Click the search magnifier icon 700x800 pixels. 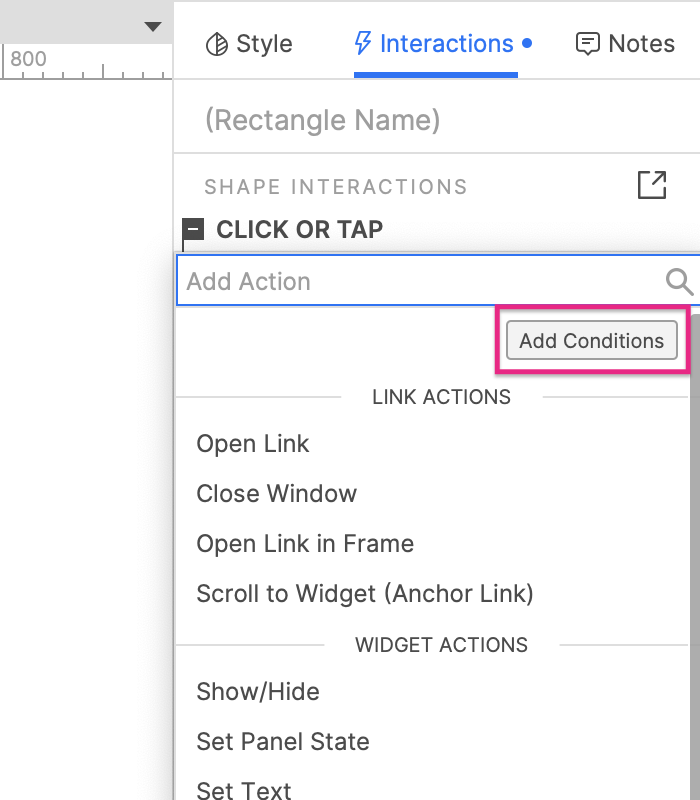pyautogui.click(x=679, y=282)
